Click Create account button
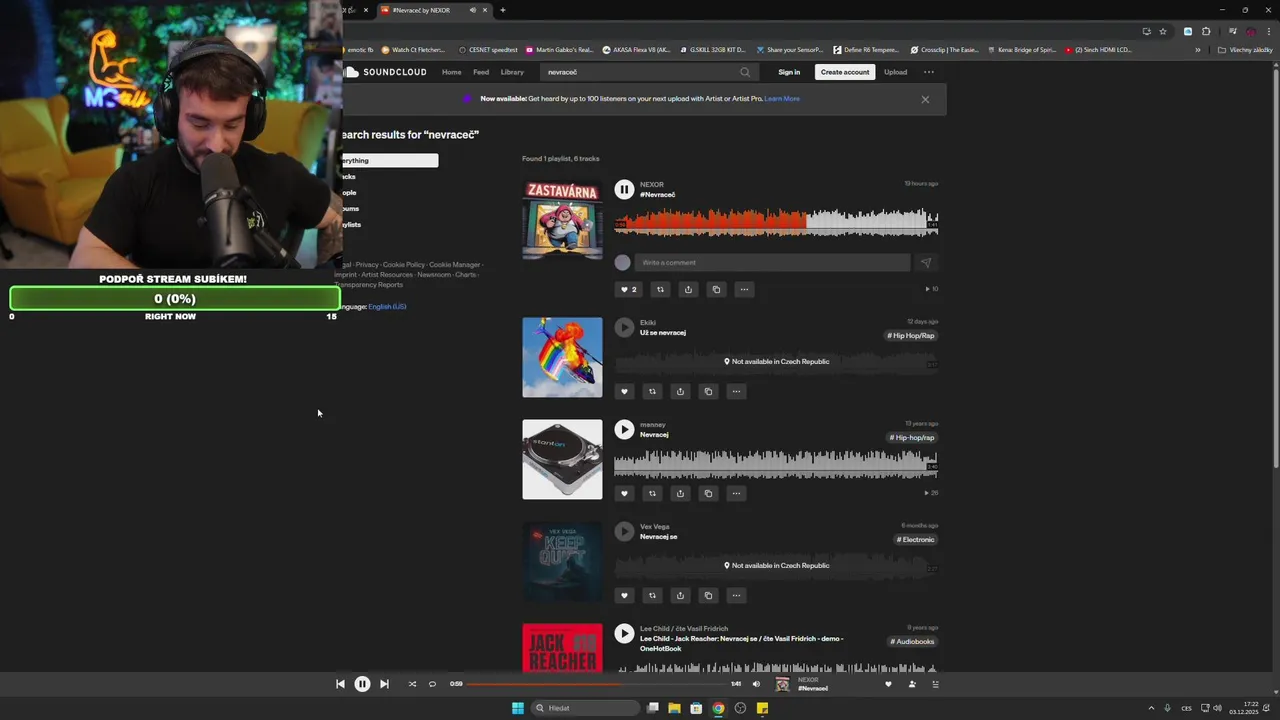This screenshot has width=1280, height=720. pos(845,72)
